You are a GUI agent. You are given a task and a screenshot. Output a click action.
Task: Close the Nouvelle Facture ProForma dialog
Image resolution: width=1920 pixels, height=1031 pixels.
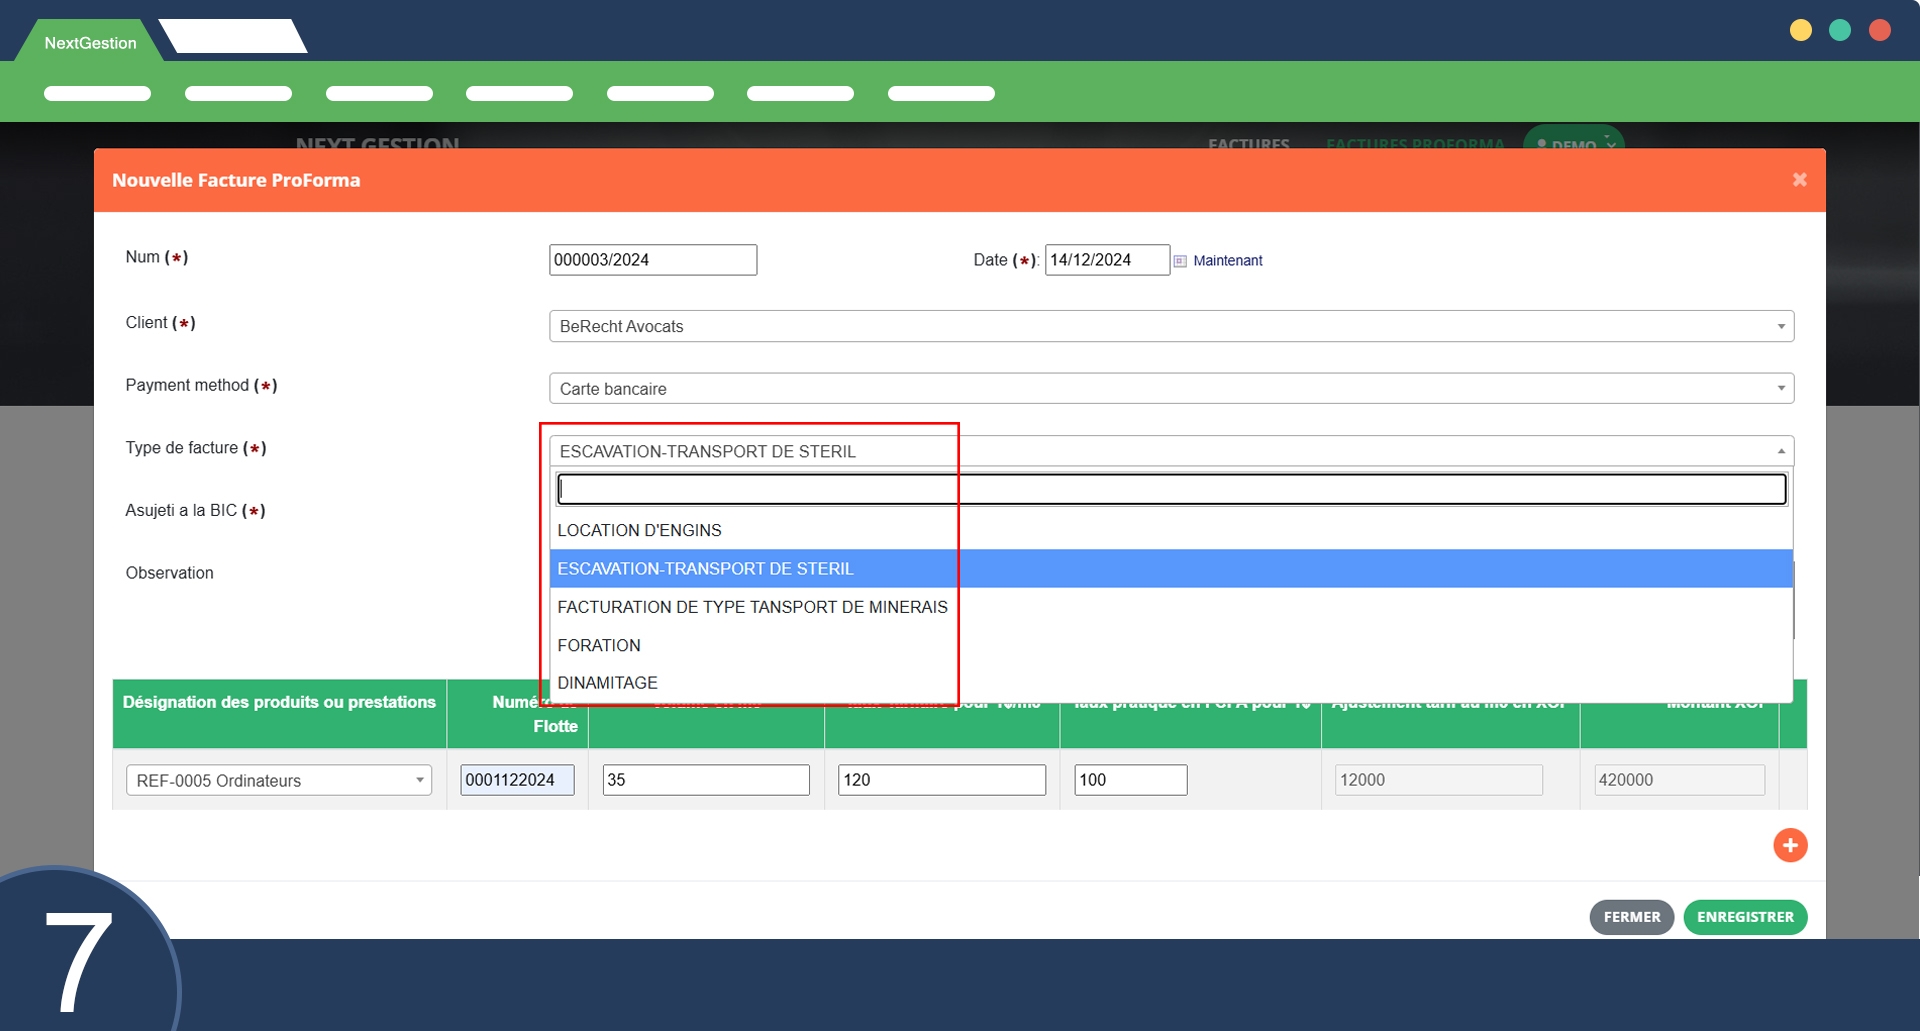tap(1799, 180)
